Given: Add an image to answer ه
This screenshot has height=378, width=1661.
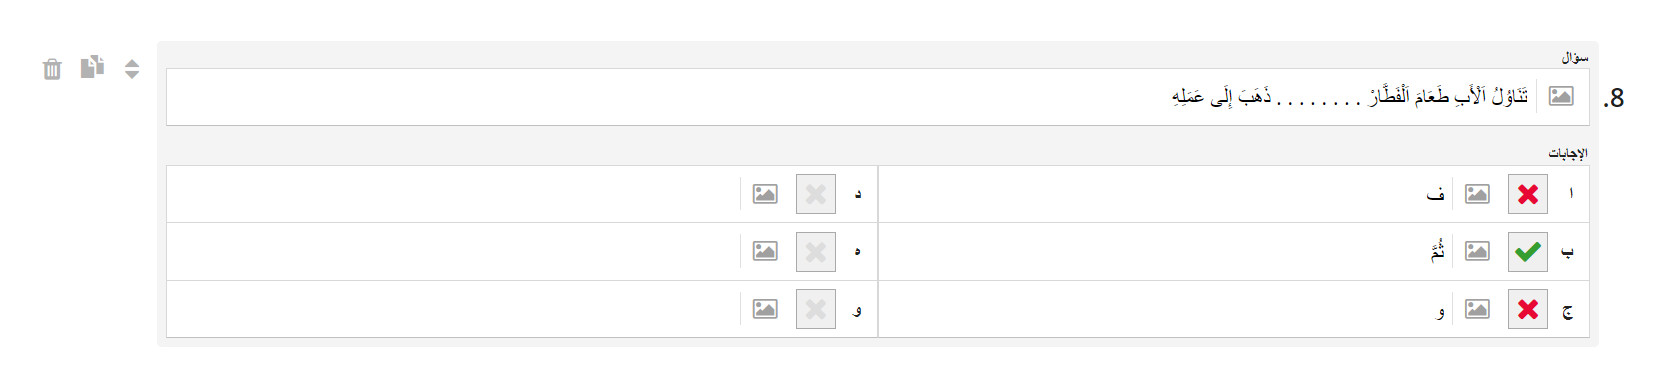Looking at the screenshot, I should coord(765,252).
